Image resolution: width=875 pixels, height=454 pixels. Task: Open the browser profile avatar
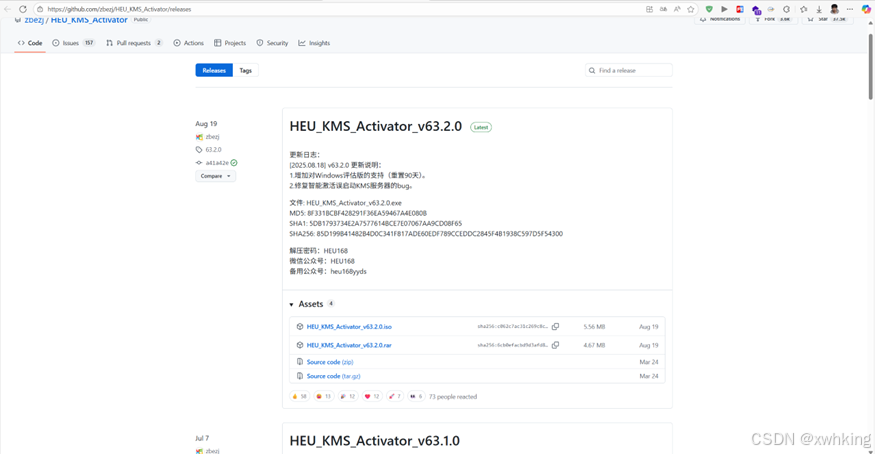834,9
